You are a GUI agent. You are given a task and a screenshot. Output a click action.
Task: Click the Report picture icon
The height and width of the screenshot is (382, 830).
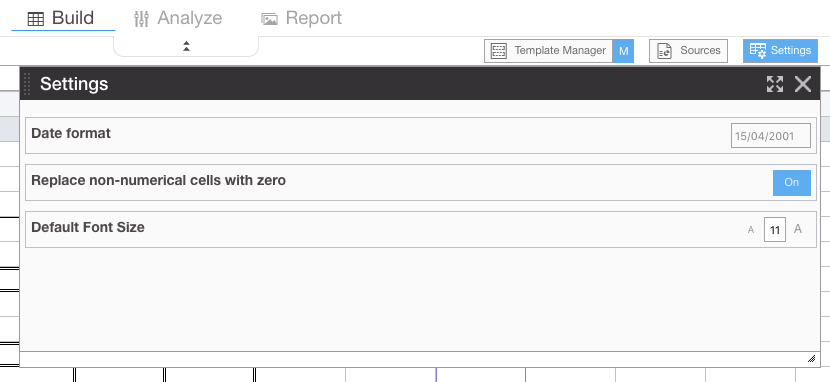click(269, 20)
